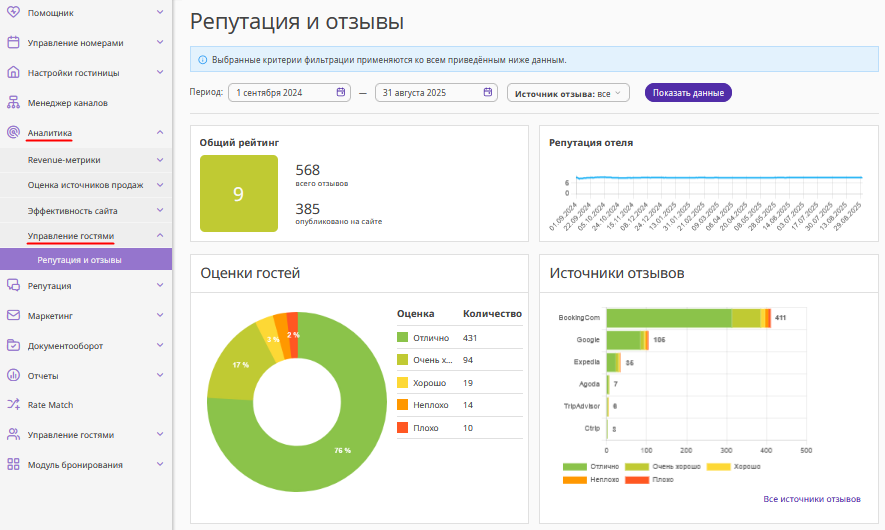885x530 pixels.
Task: Click the Управление номерами calendar icon
Action: click(x=13, y=43)
